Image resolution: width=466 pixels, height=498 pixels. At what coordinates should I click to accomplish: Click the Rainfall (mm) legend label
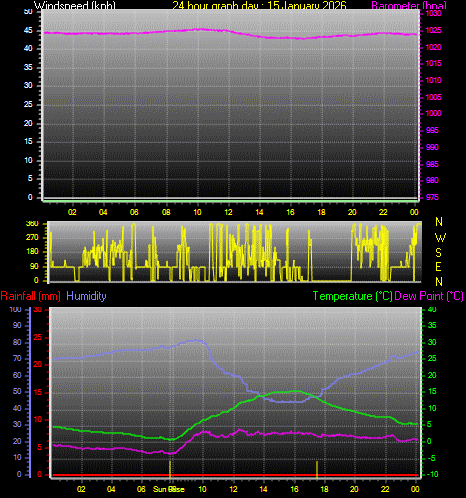tap(31, 296)
